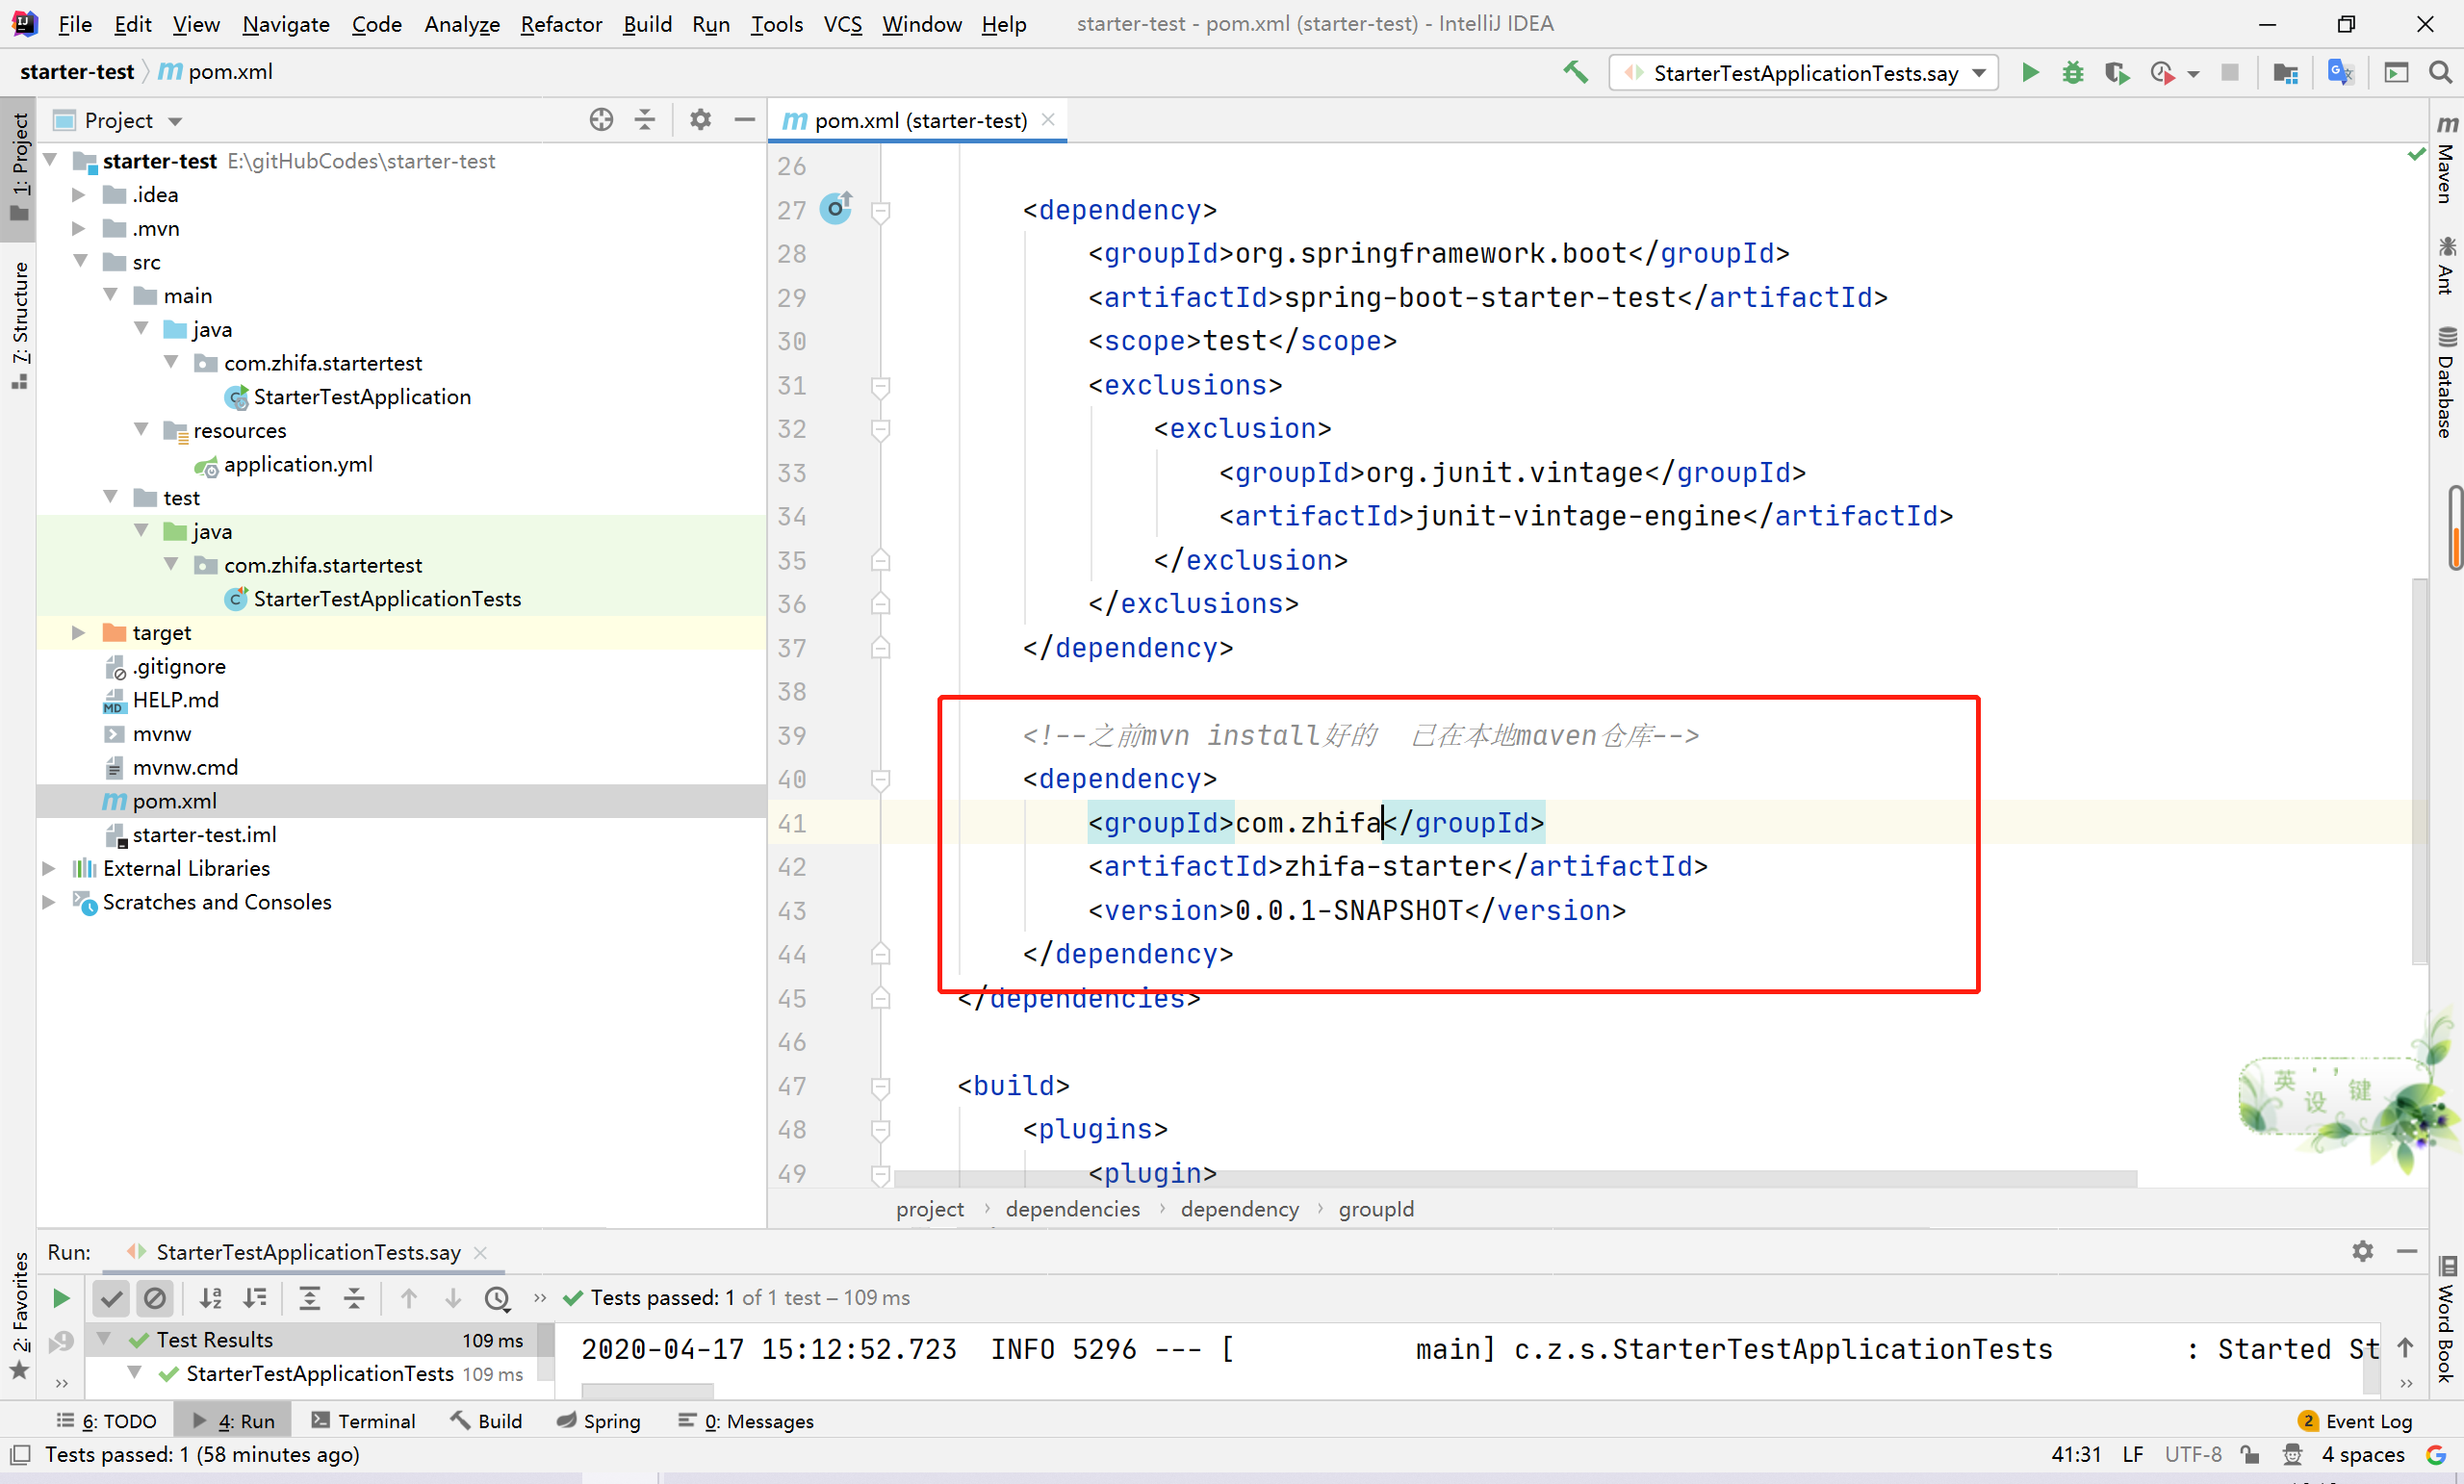Image resolution: width=2464 pixels, height=1484 pixels.
Task: Click the editor horizontal scrollbar
Action: click(1514, 1179)
